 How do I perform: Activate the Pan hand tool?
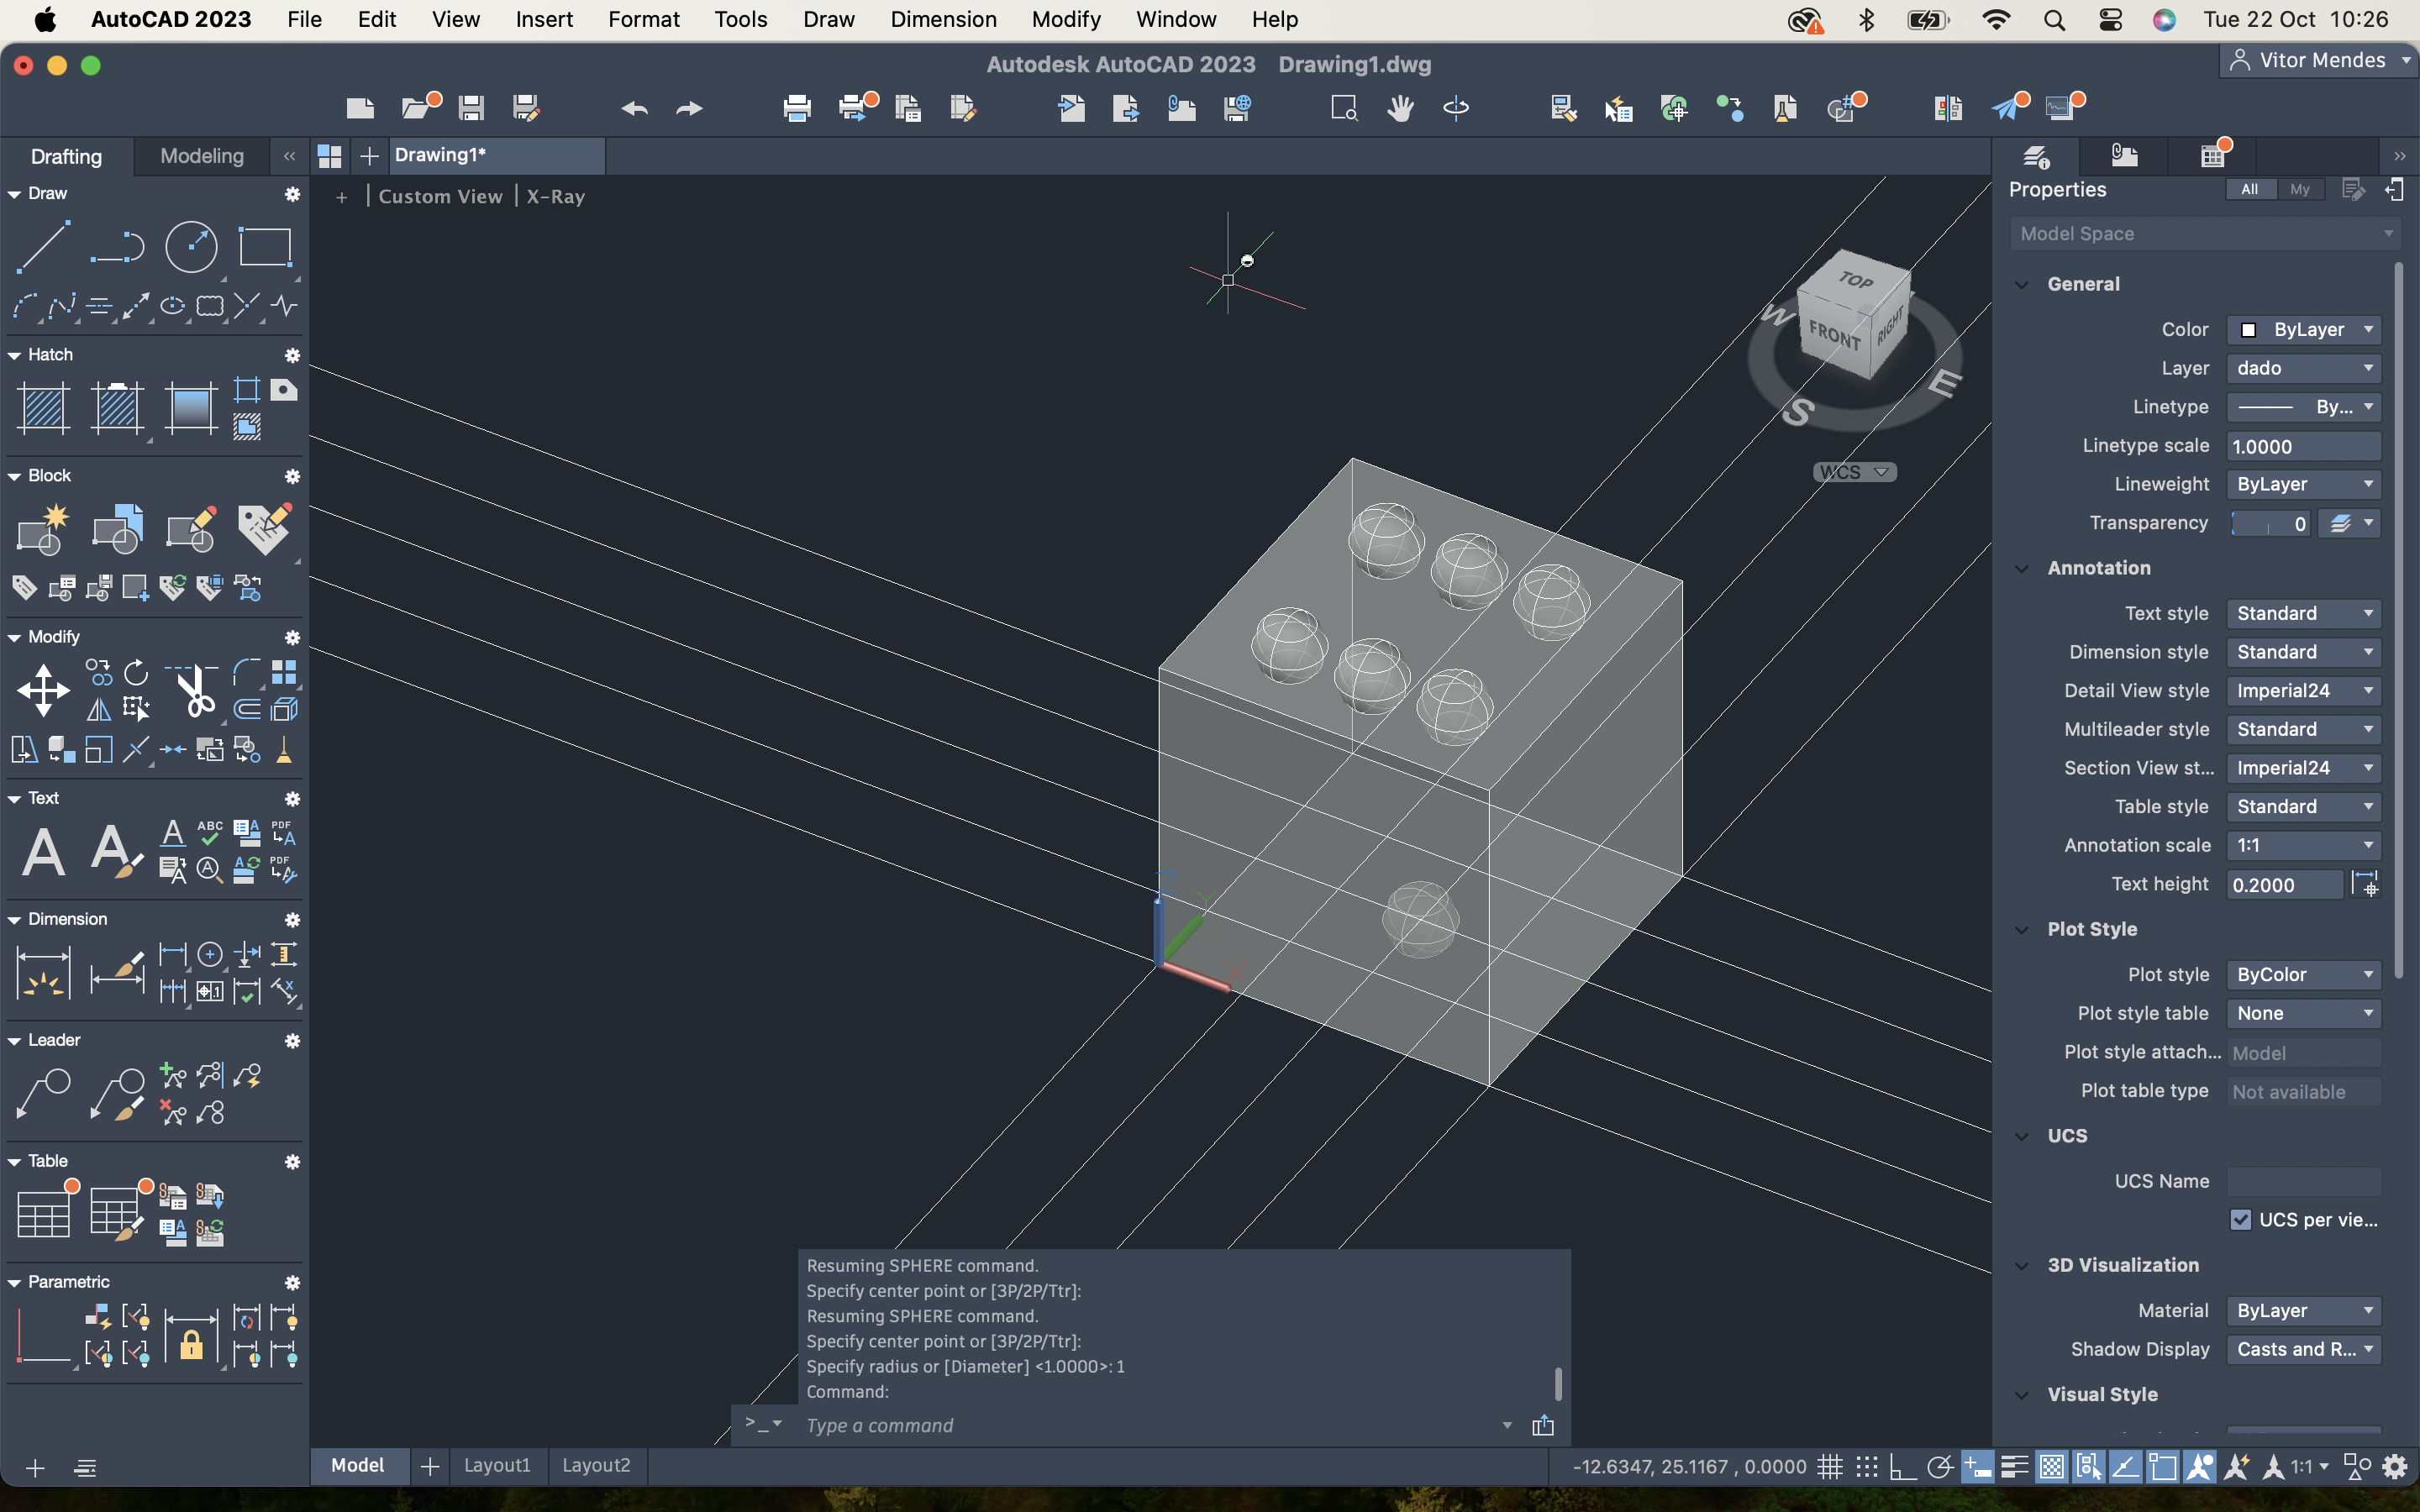[1400, 107]
